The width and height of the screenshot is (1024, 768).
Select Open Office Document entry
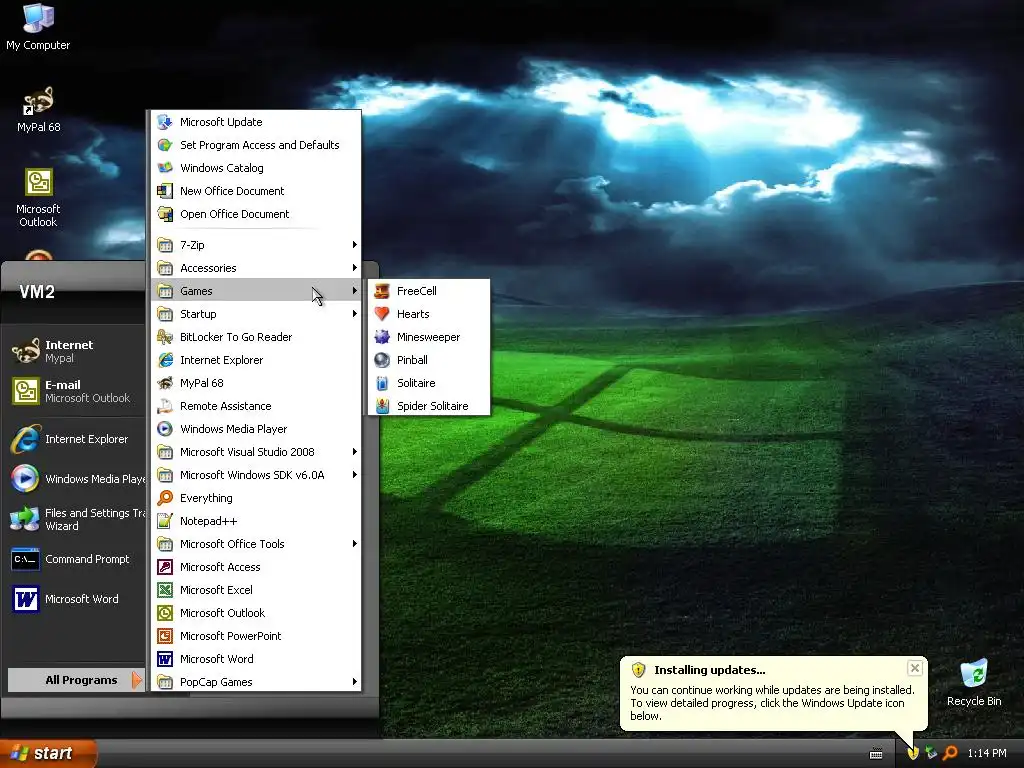[x=256, y=214]
